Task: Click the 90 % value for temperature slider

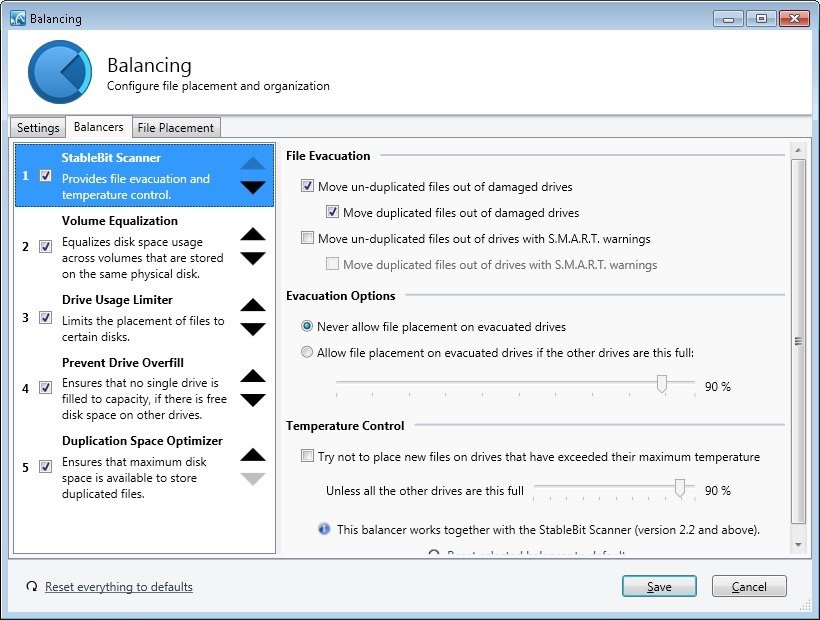Action: pos(718,491)
